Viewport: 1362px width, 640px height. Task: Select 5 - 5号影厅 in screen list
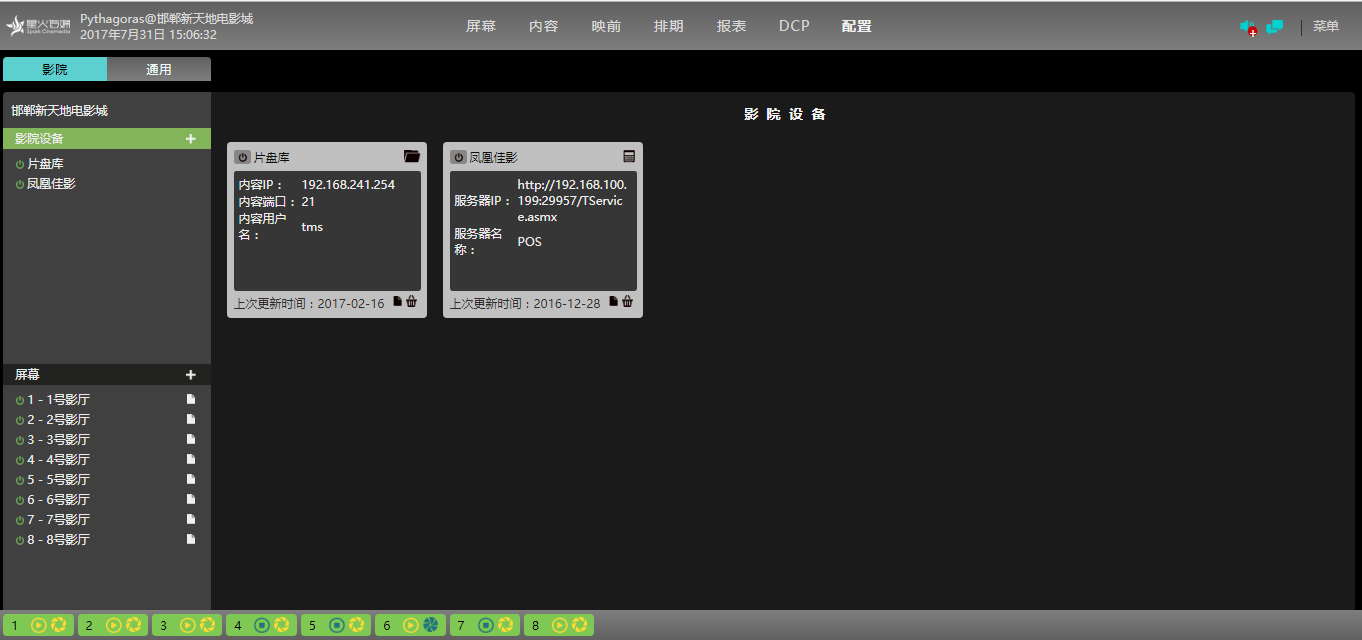[x=58, y=480]
